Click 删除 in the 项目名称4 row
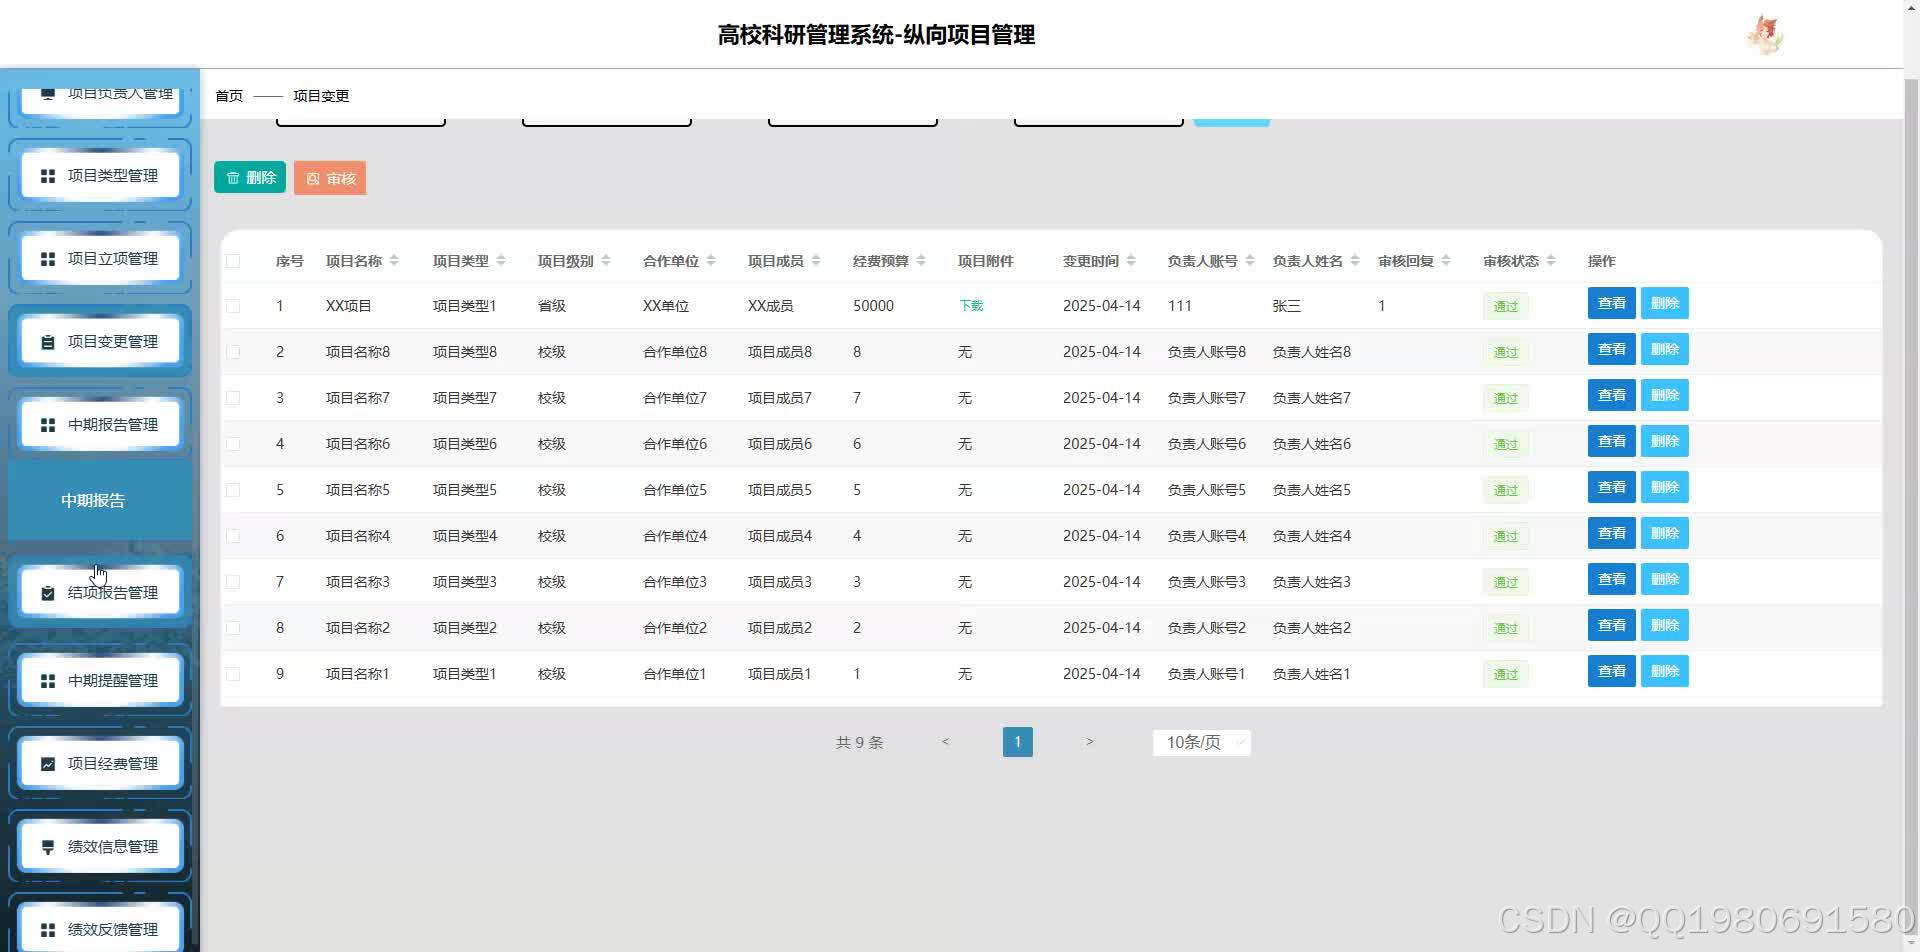This screenshot has height=952, width=1920. click(x=1664, y=533)
